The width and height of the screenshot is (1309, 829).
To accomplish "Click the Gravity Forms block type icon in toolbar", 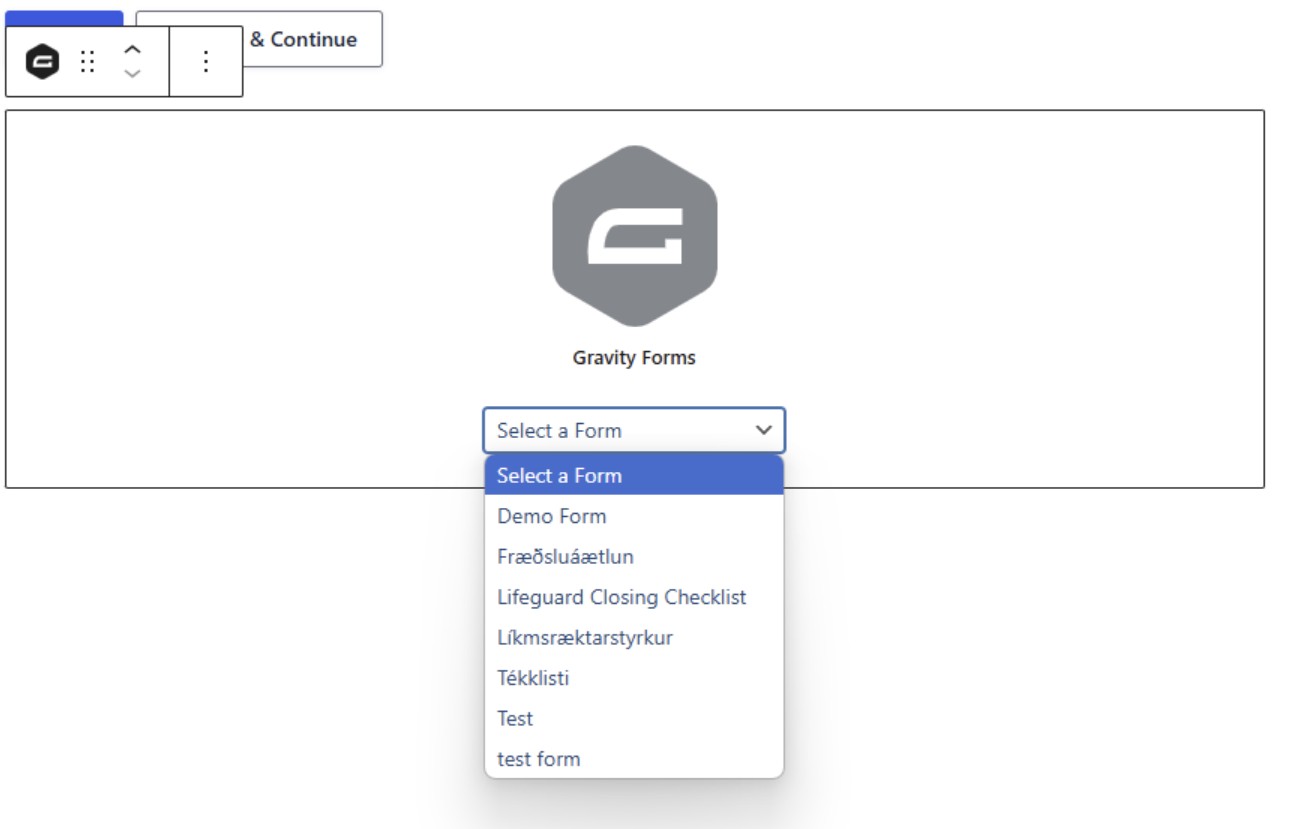I will 42,62.
